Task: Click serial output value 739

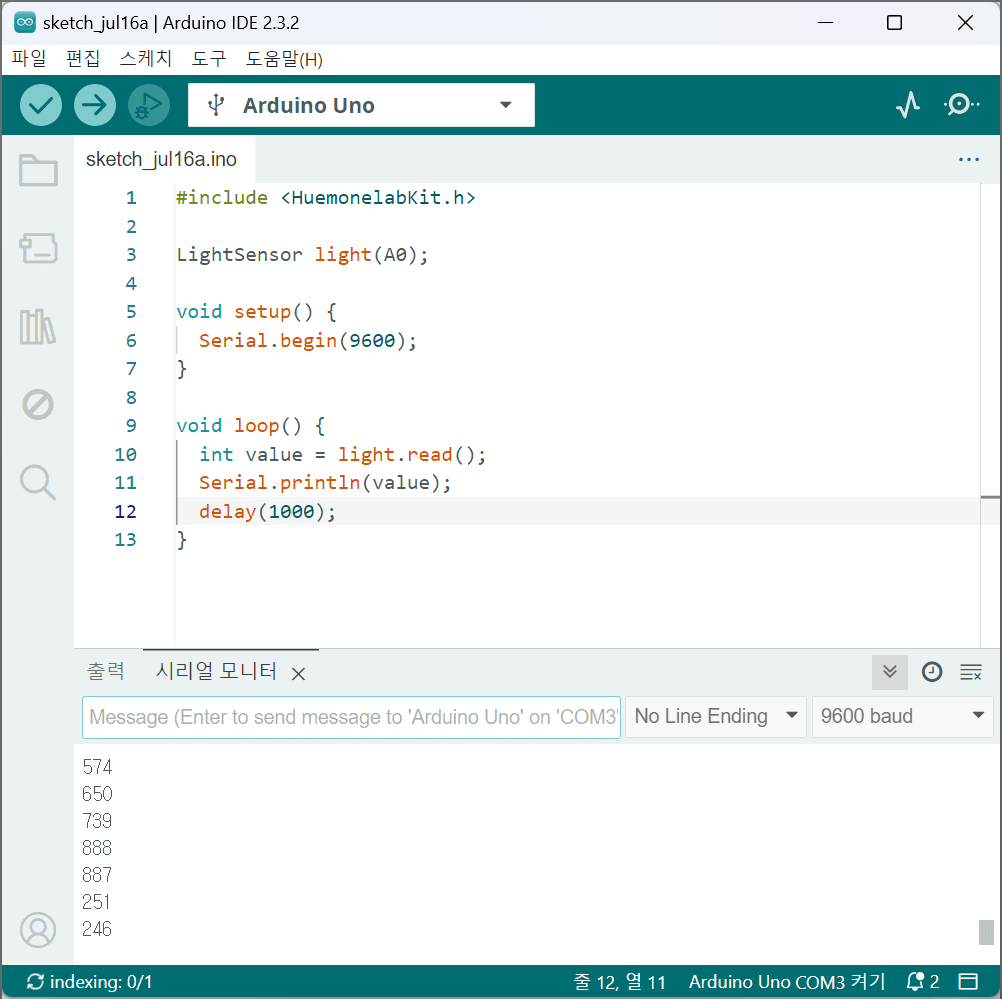Action: (x=97, y=821)
